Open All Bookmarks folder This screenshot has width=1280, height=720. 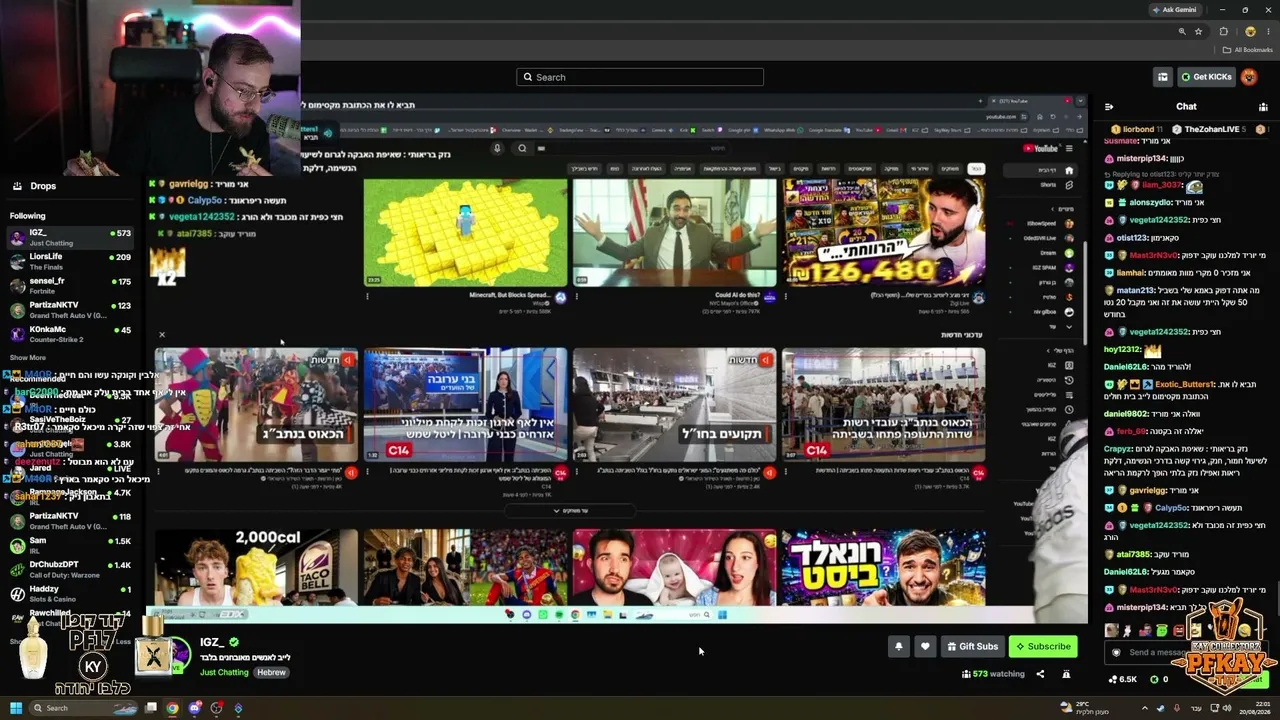pyautogui.click(x=1249, y=50)
